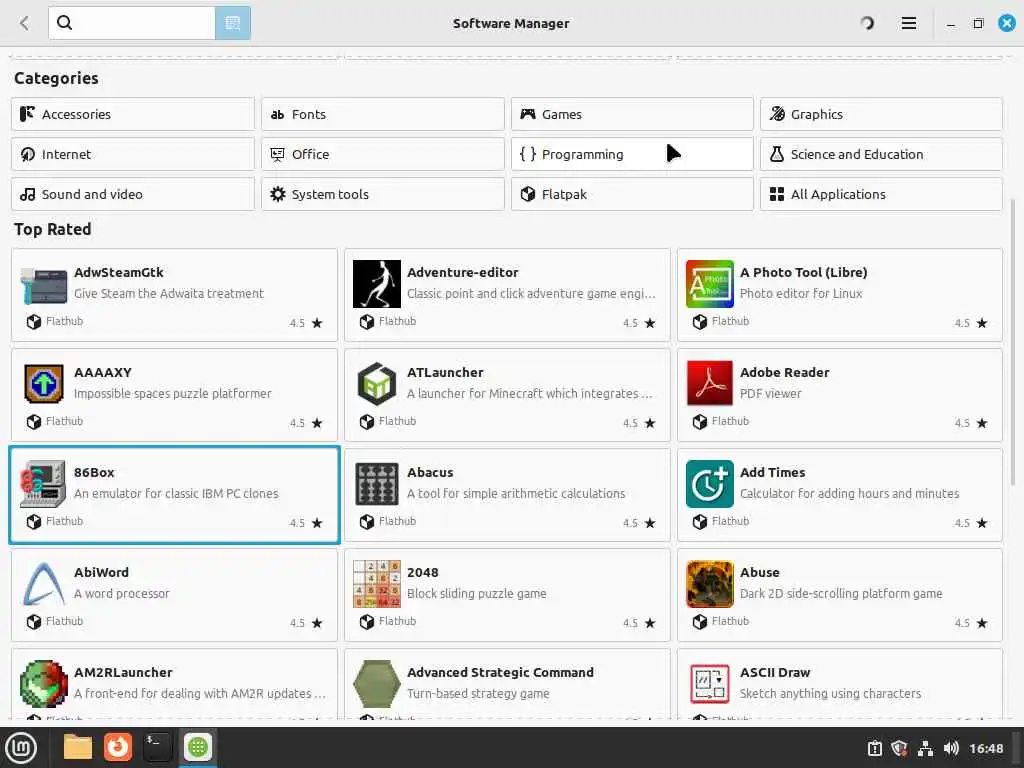Image resolution: width=1024 pixels, height=768 pixels.
Task: Select the ASCII Draw title text
Action: pyautogui.click(x=775, y=672)
